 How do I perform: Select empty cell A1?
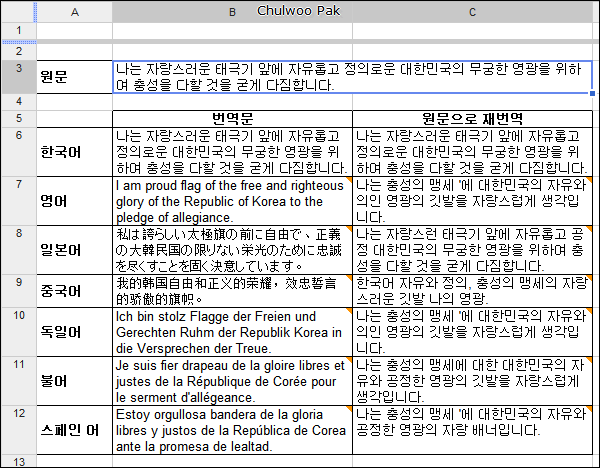coord(75,31)
